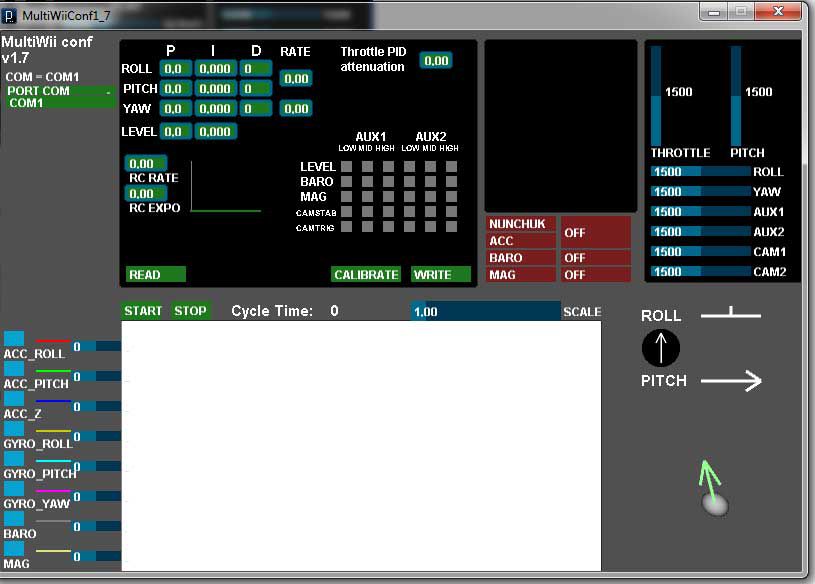This screenshot has height=584, width=815.
Task: Click the YAW D value field
Action: pos(255,109)
